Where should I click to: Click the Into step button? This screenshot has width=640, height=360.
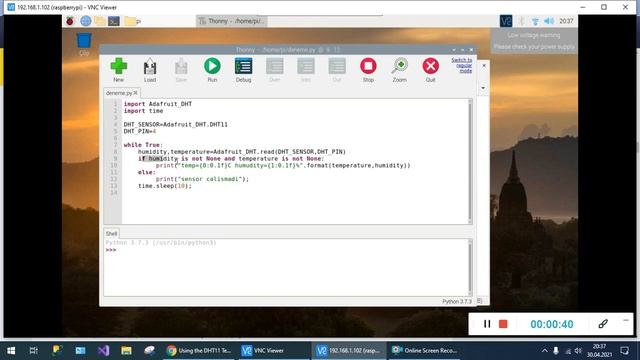[306, 70]
